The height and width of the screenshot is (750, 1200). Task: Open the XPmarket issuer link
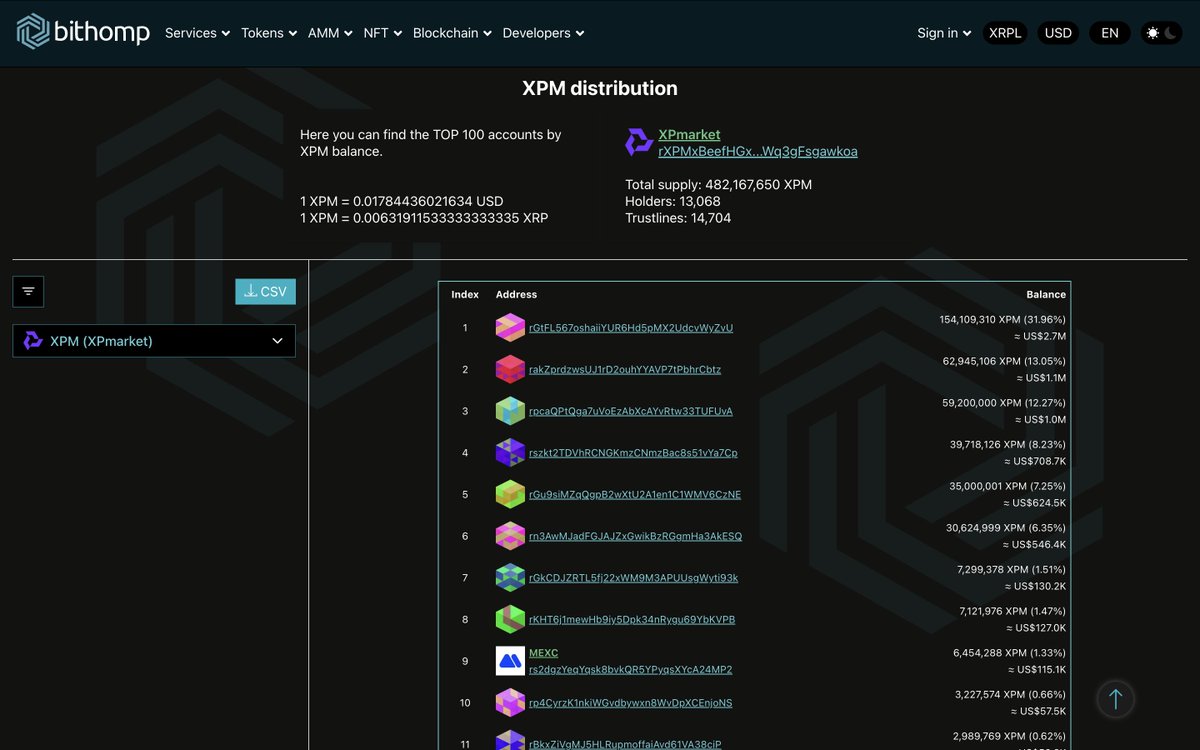(x=689, y=134)
